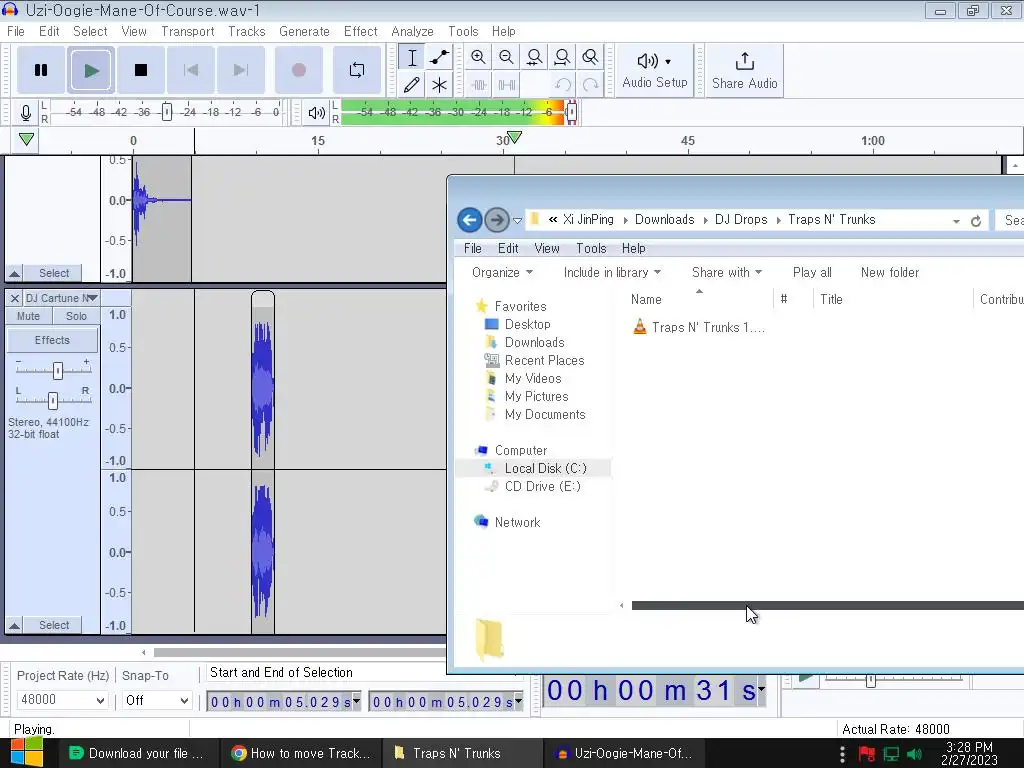Open Organize dropdown in Explorer
The width and height of the screenshot is (1024, 768).
point(502,272)
